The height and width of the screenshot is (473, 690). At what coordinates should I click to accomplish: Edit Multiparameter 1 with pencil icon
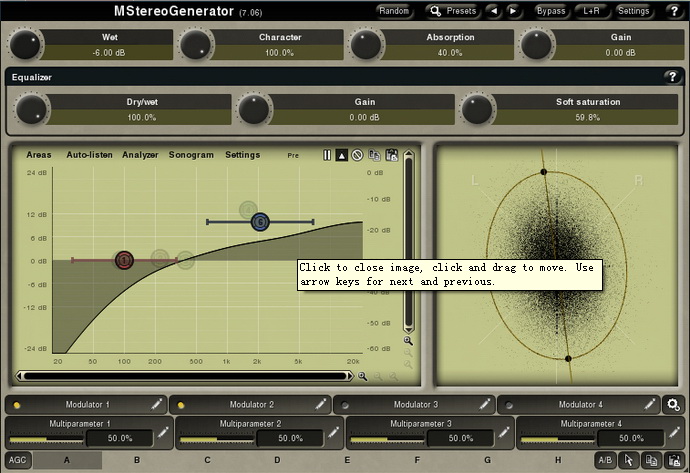163,433
